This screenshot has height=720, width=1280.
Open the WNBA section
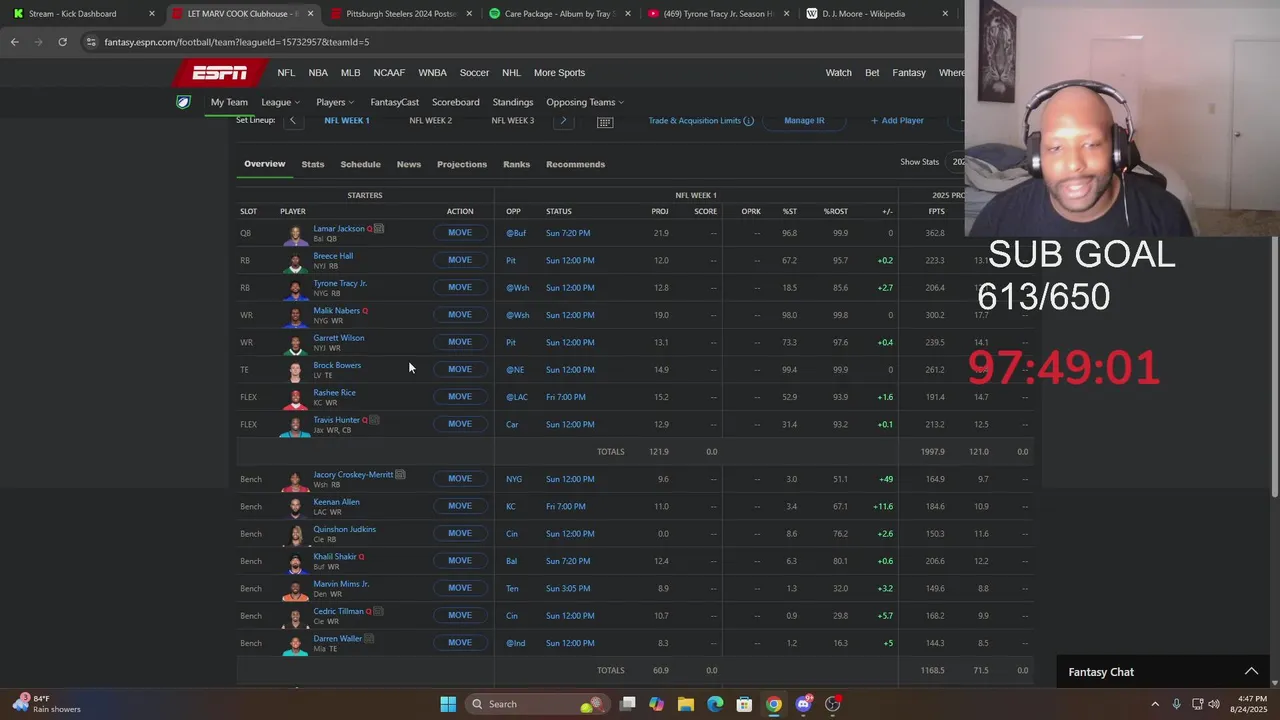(432, 73)
